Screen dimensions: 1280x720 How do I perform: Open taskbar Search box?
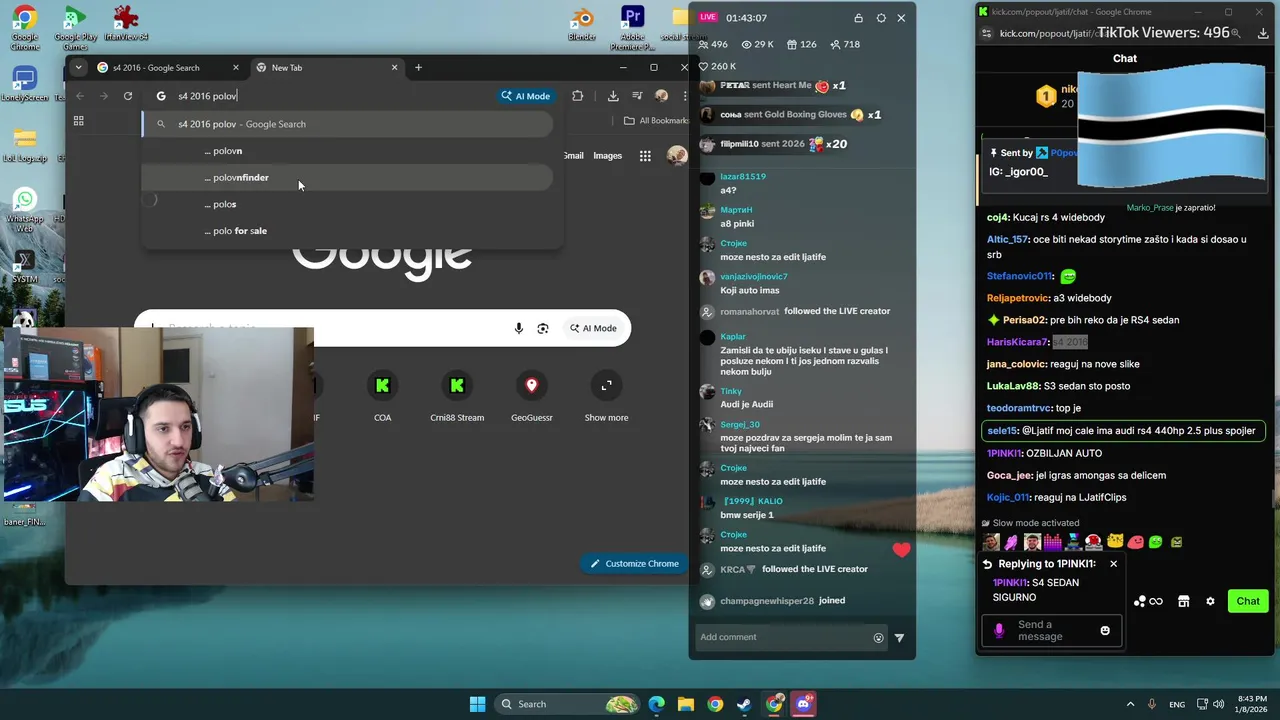pos(568,704)
